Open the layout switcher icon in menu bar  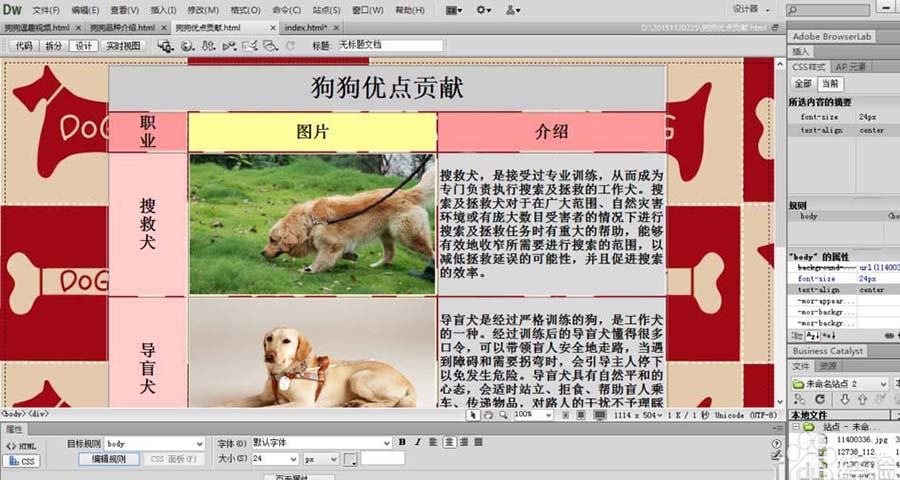(x=454, y=10)
